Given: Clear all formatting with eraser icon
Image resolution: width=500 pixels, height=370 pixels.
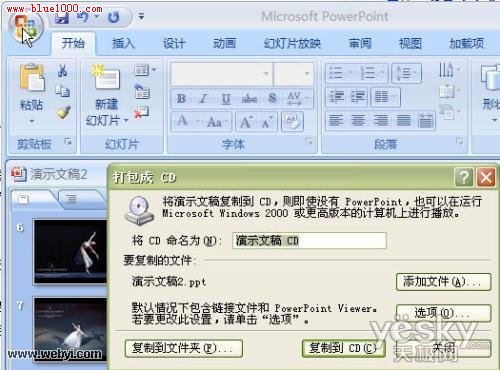Looking at the screenshot, I should pos(292,121).
